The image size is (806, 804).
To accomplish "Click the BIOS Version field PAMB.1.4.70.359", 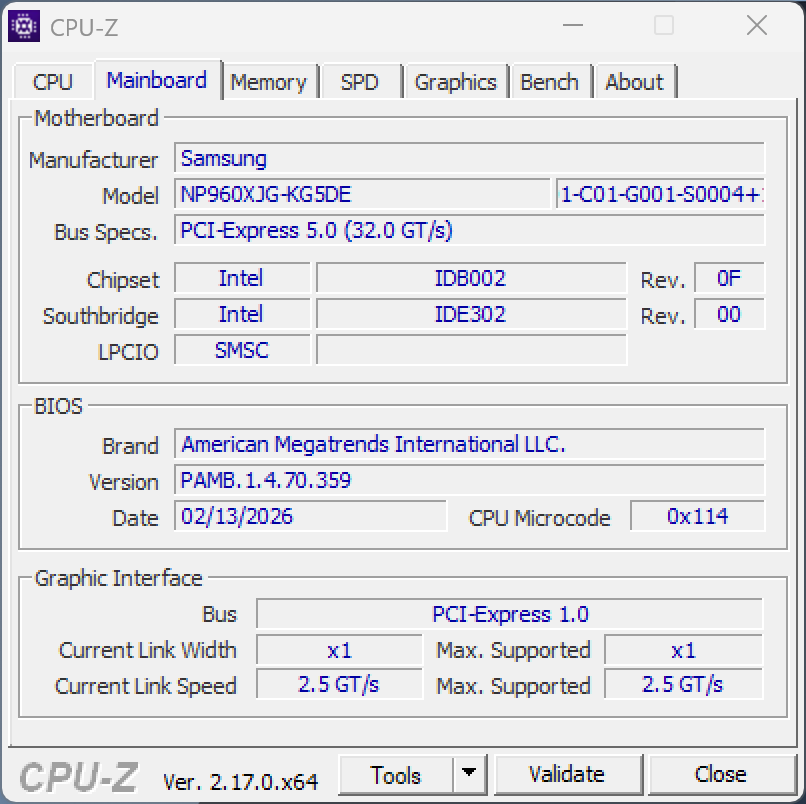I will click(469, 480).
